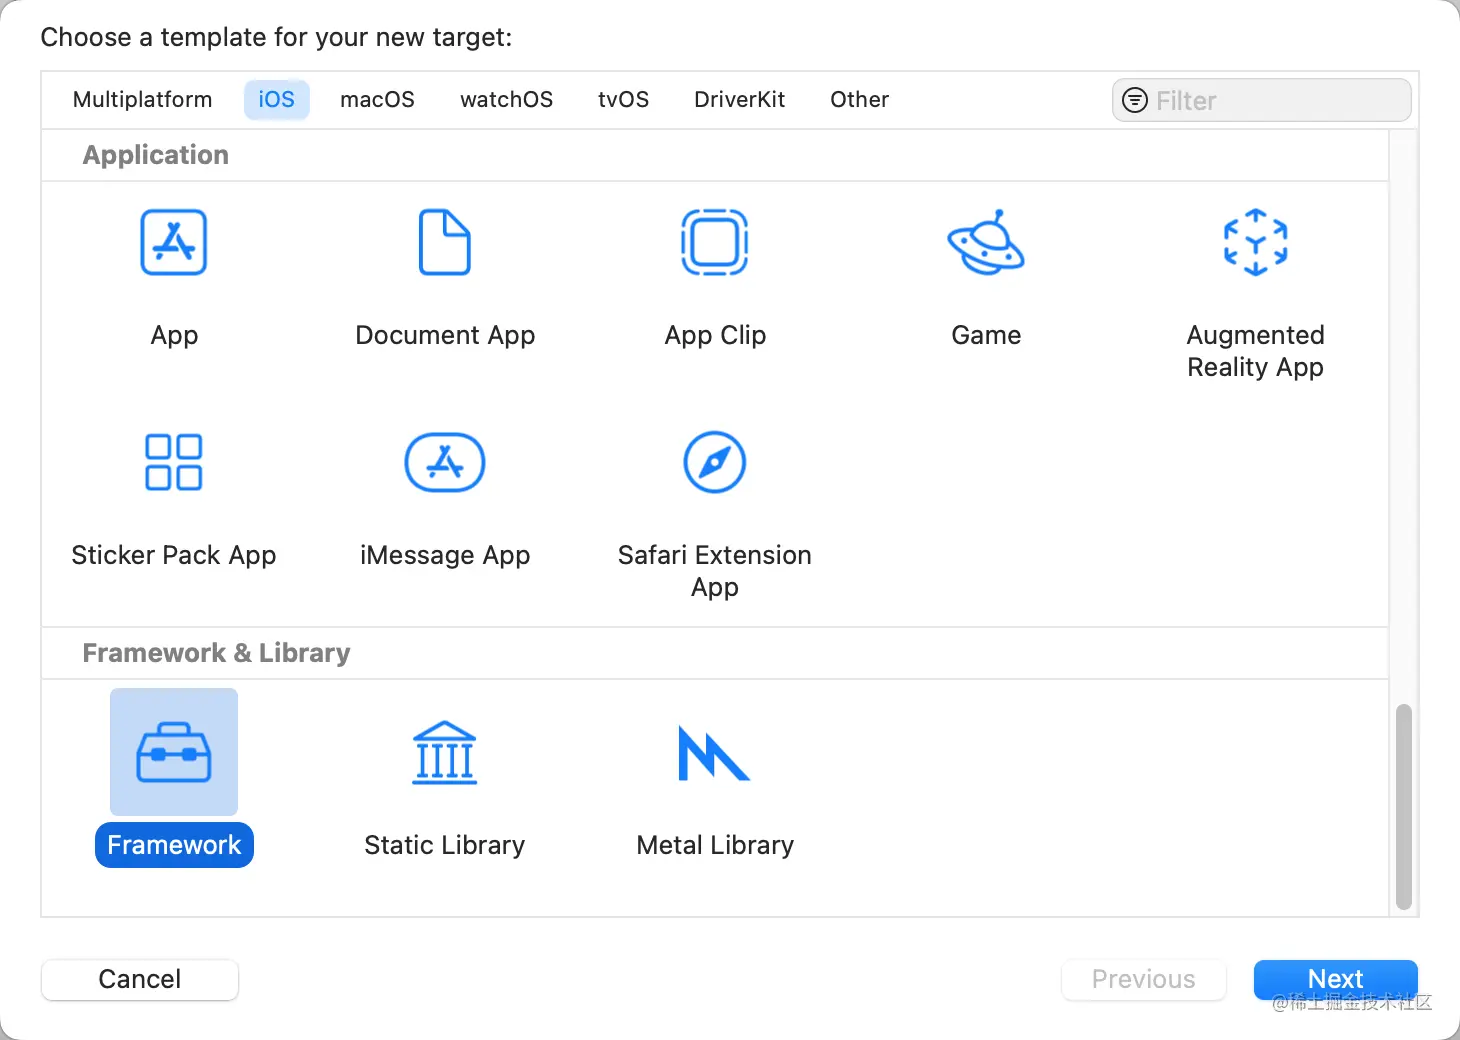
Task: Click the App Clip label
Action: click(x=715, y=335)
